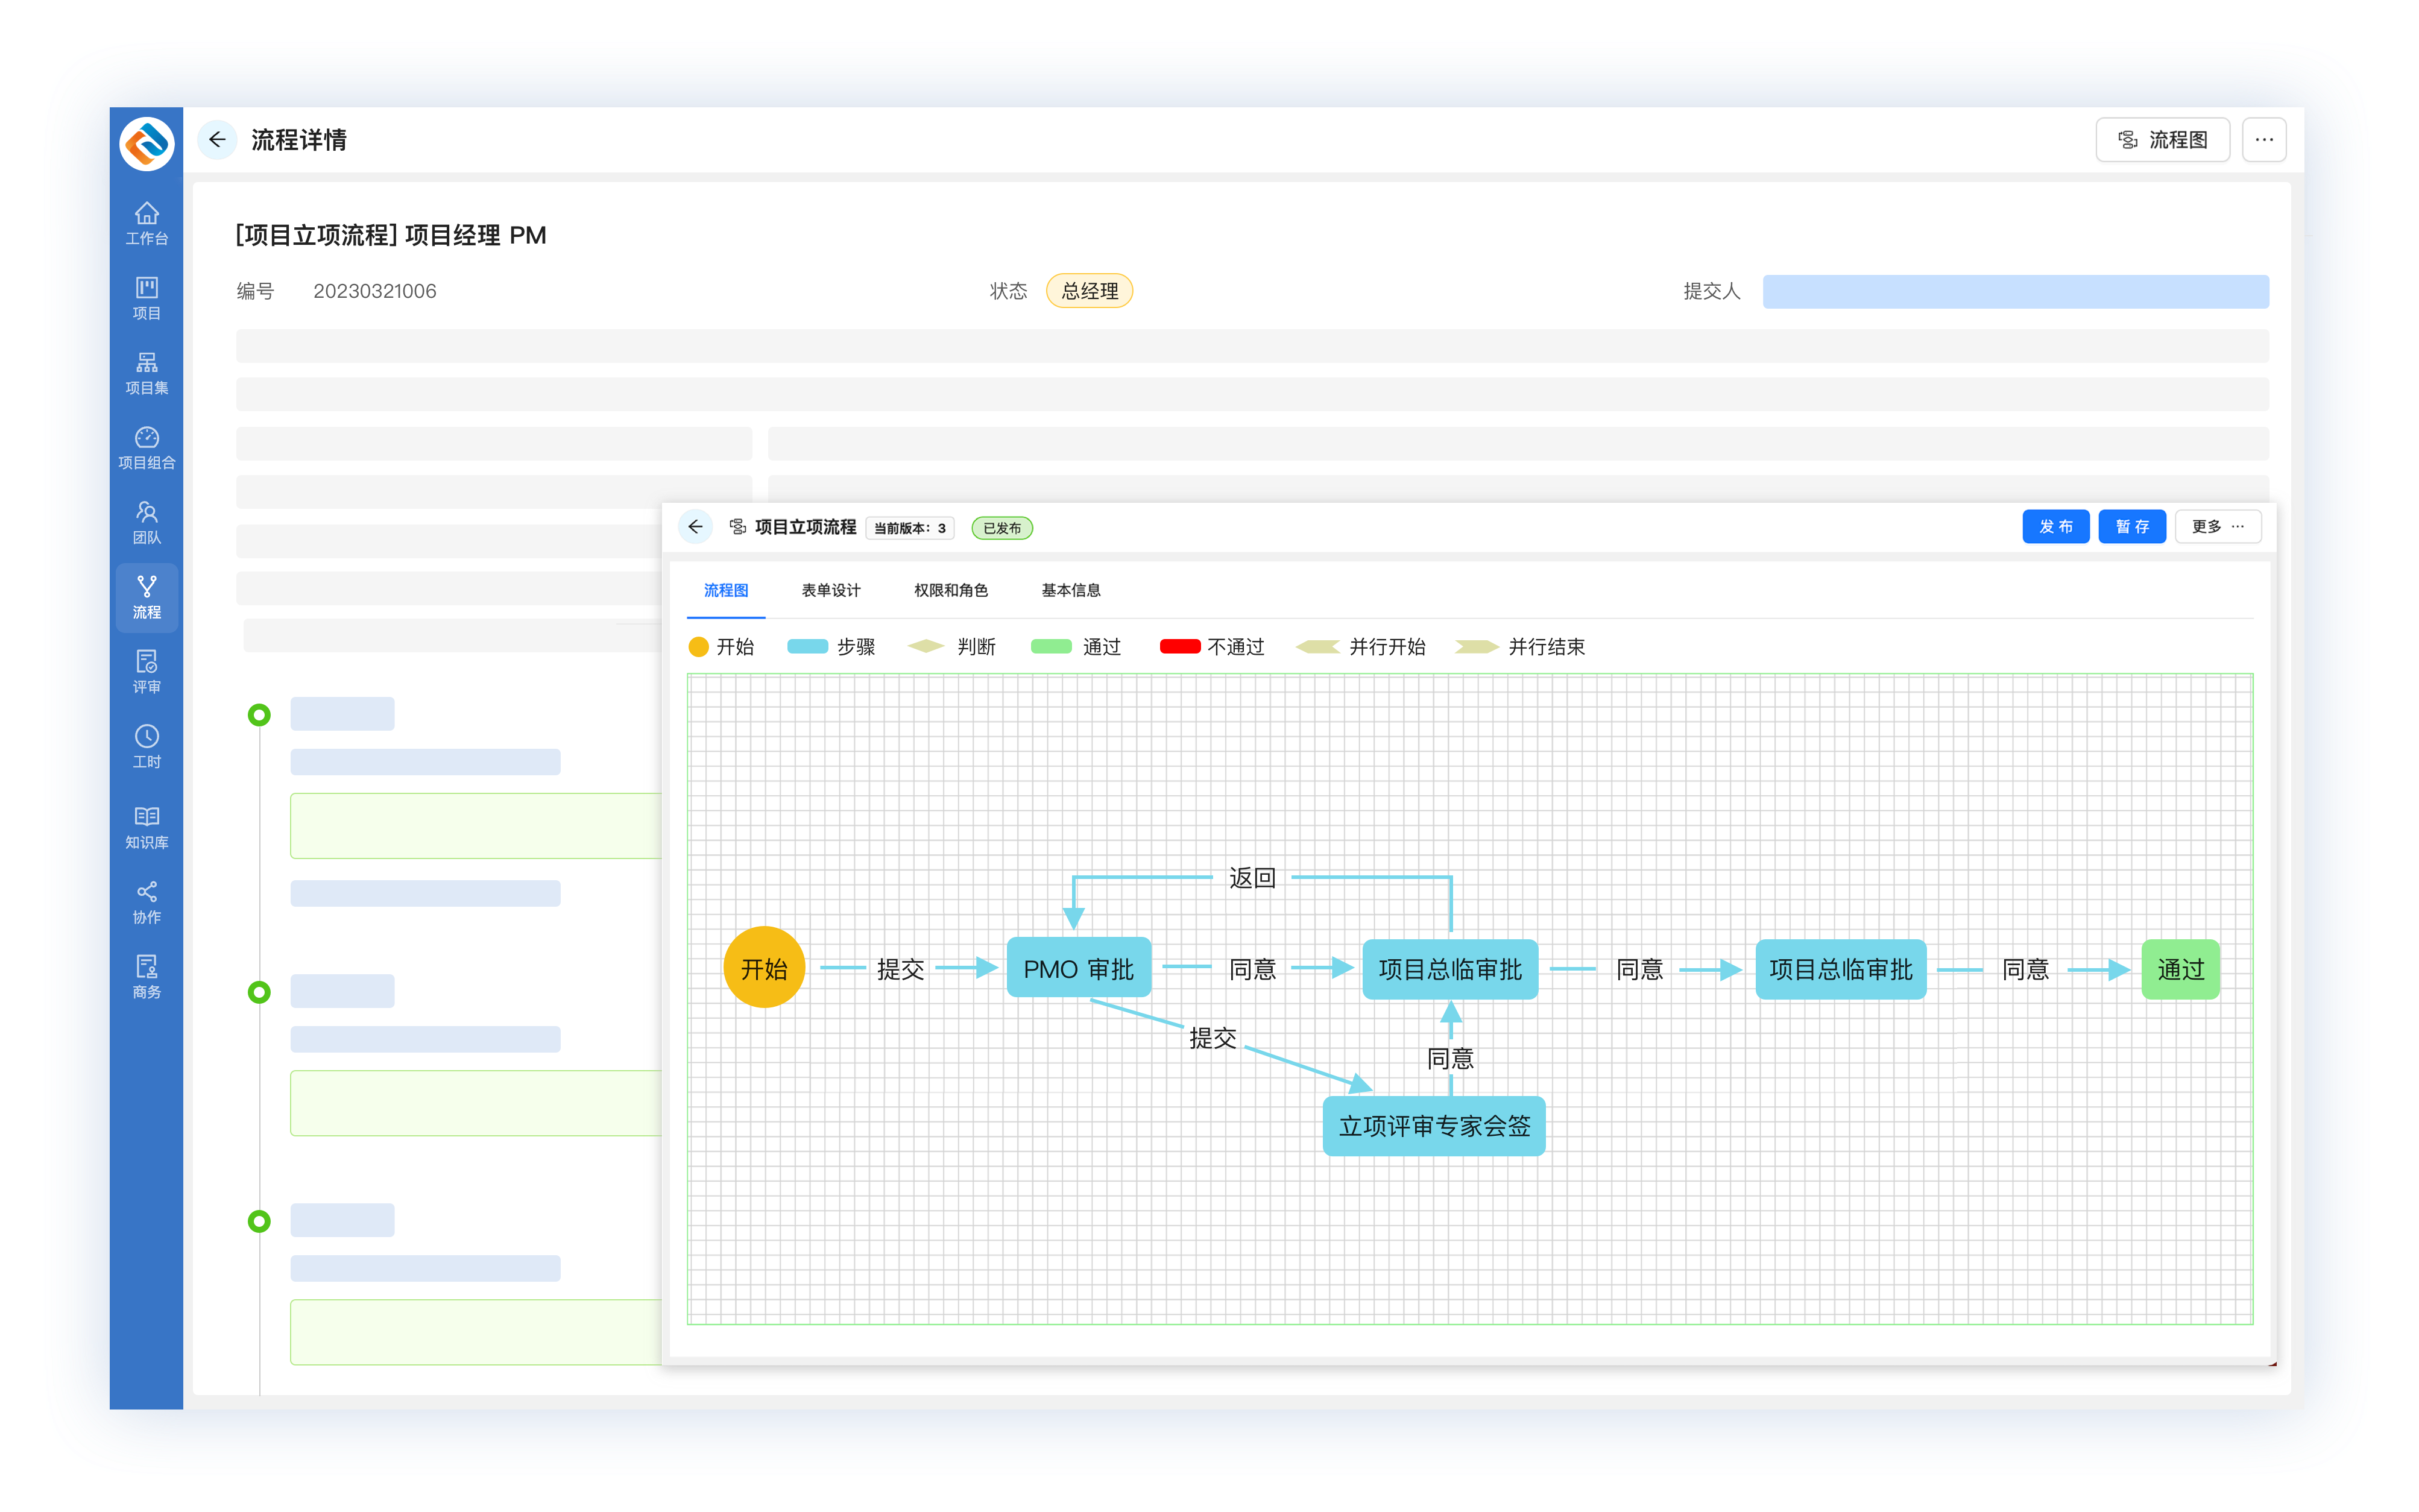Click back arrow in 项目立项流程 panel
The width and height of the screenshot is (2419, 1512).
pyautogui.click(x=695, y=527)
